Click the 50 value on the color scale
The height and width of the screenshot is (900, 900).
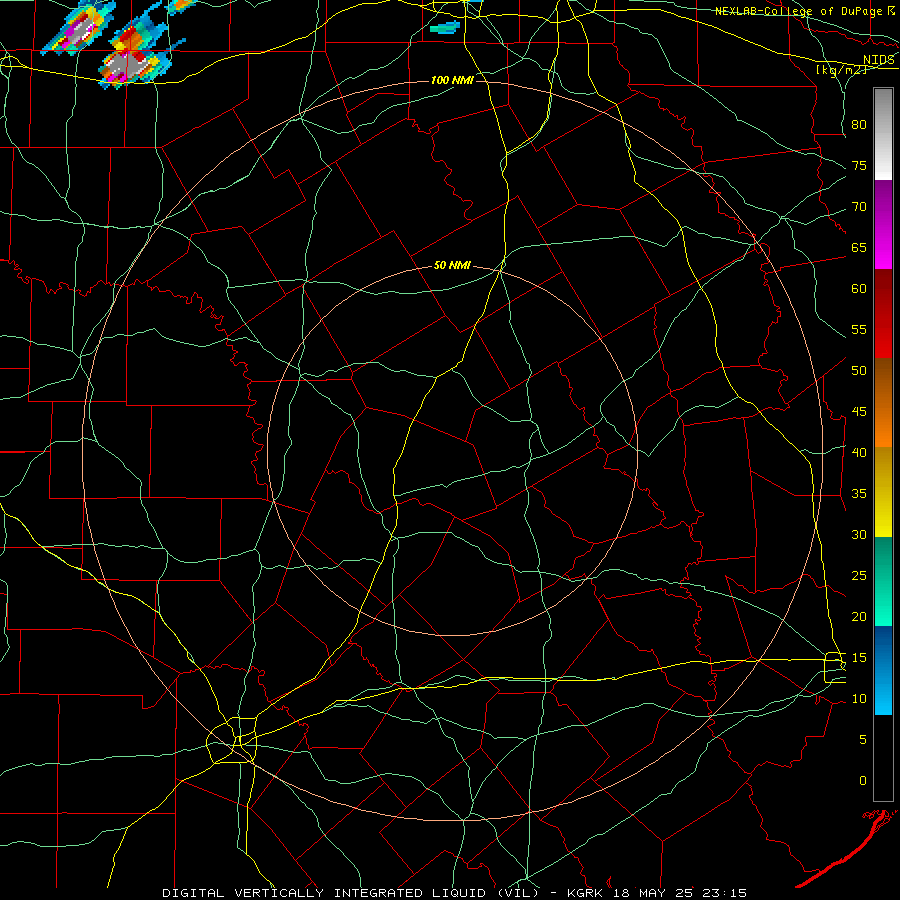(859, 370)
